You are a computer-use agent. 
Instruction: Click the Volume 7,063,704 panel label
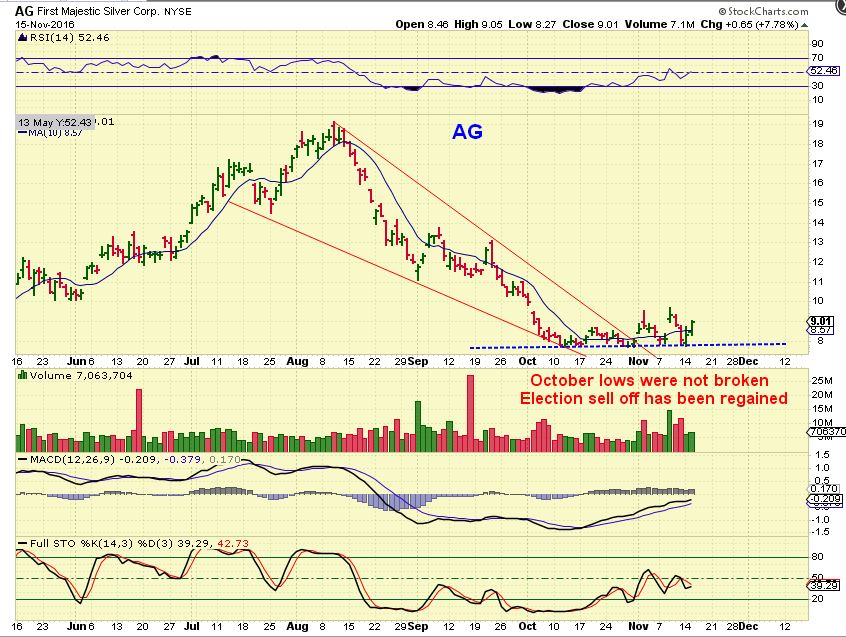(81, 375)
